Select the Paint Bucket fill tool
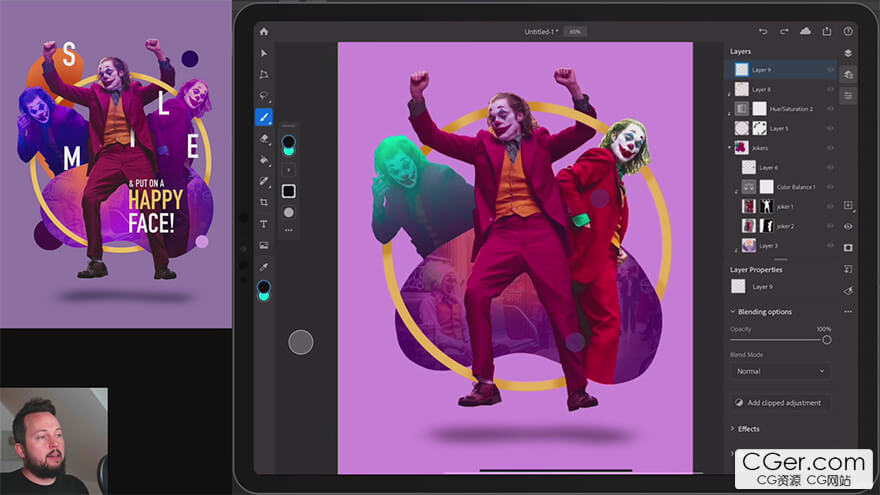Viewport: 880px width, 495px height. click(264, 160)
